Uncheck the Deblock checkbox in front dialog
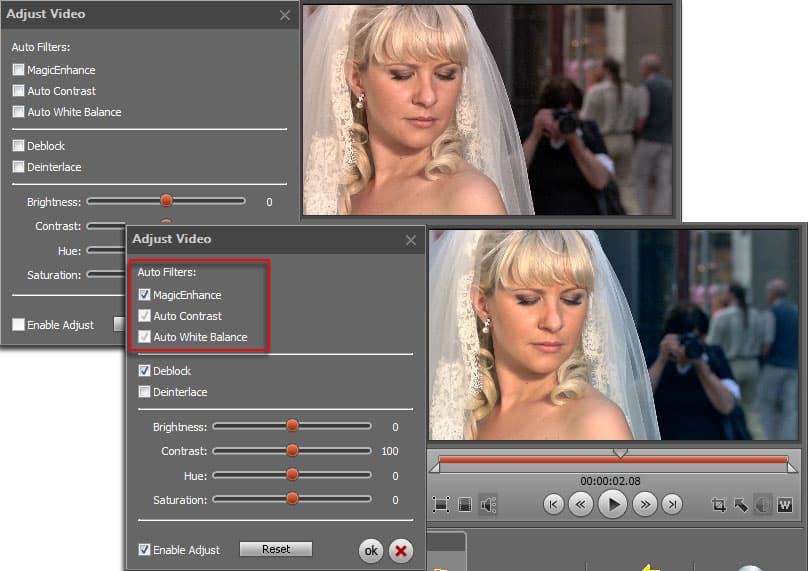Screen dimensions: 808x571 tap(144, 371)
